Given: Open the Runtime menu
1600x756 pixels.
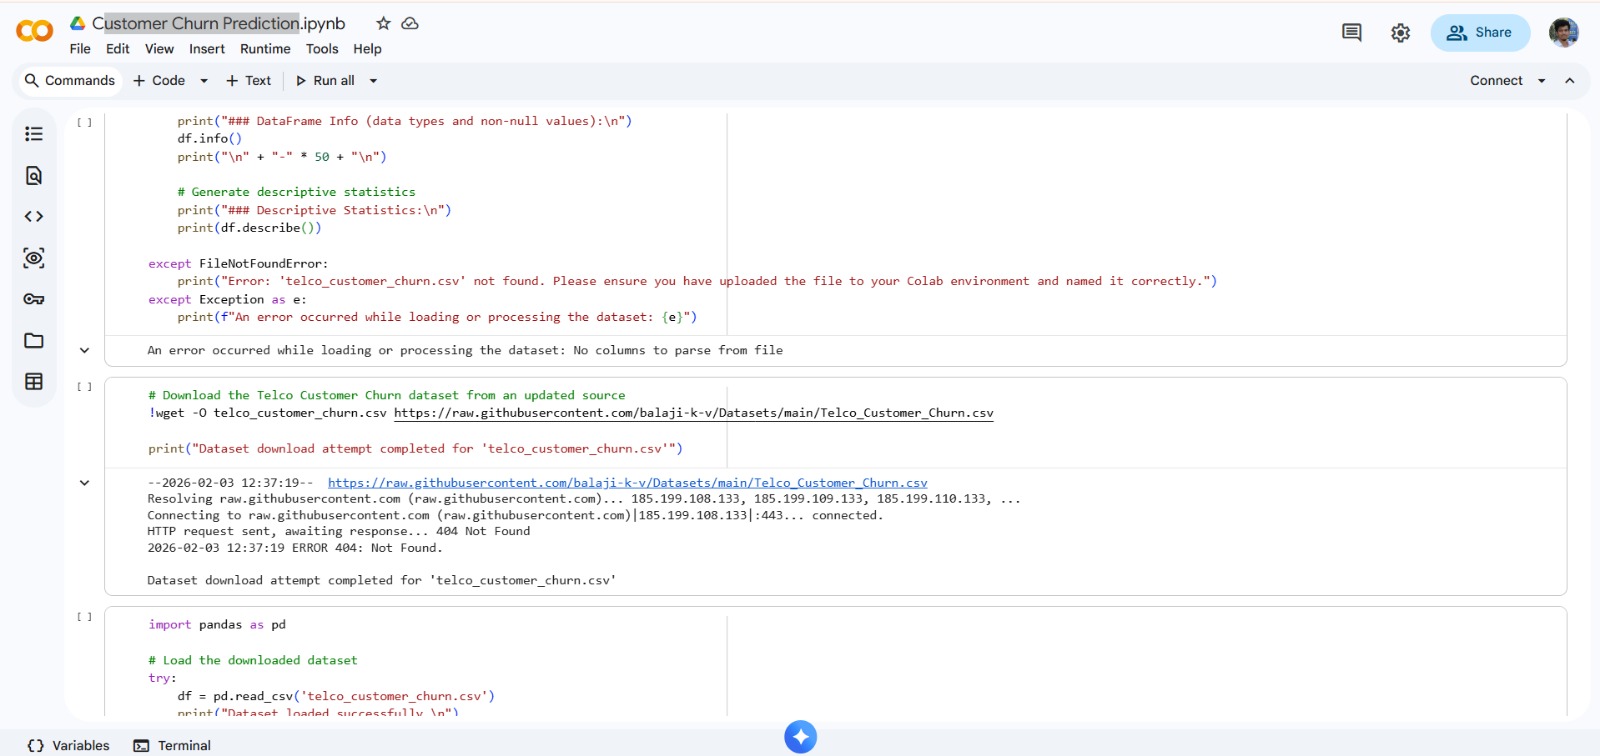Looking at the screenshot, I should (265, 49).
